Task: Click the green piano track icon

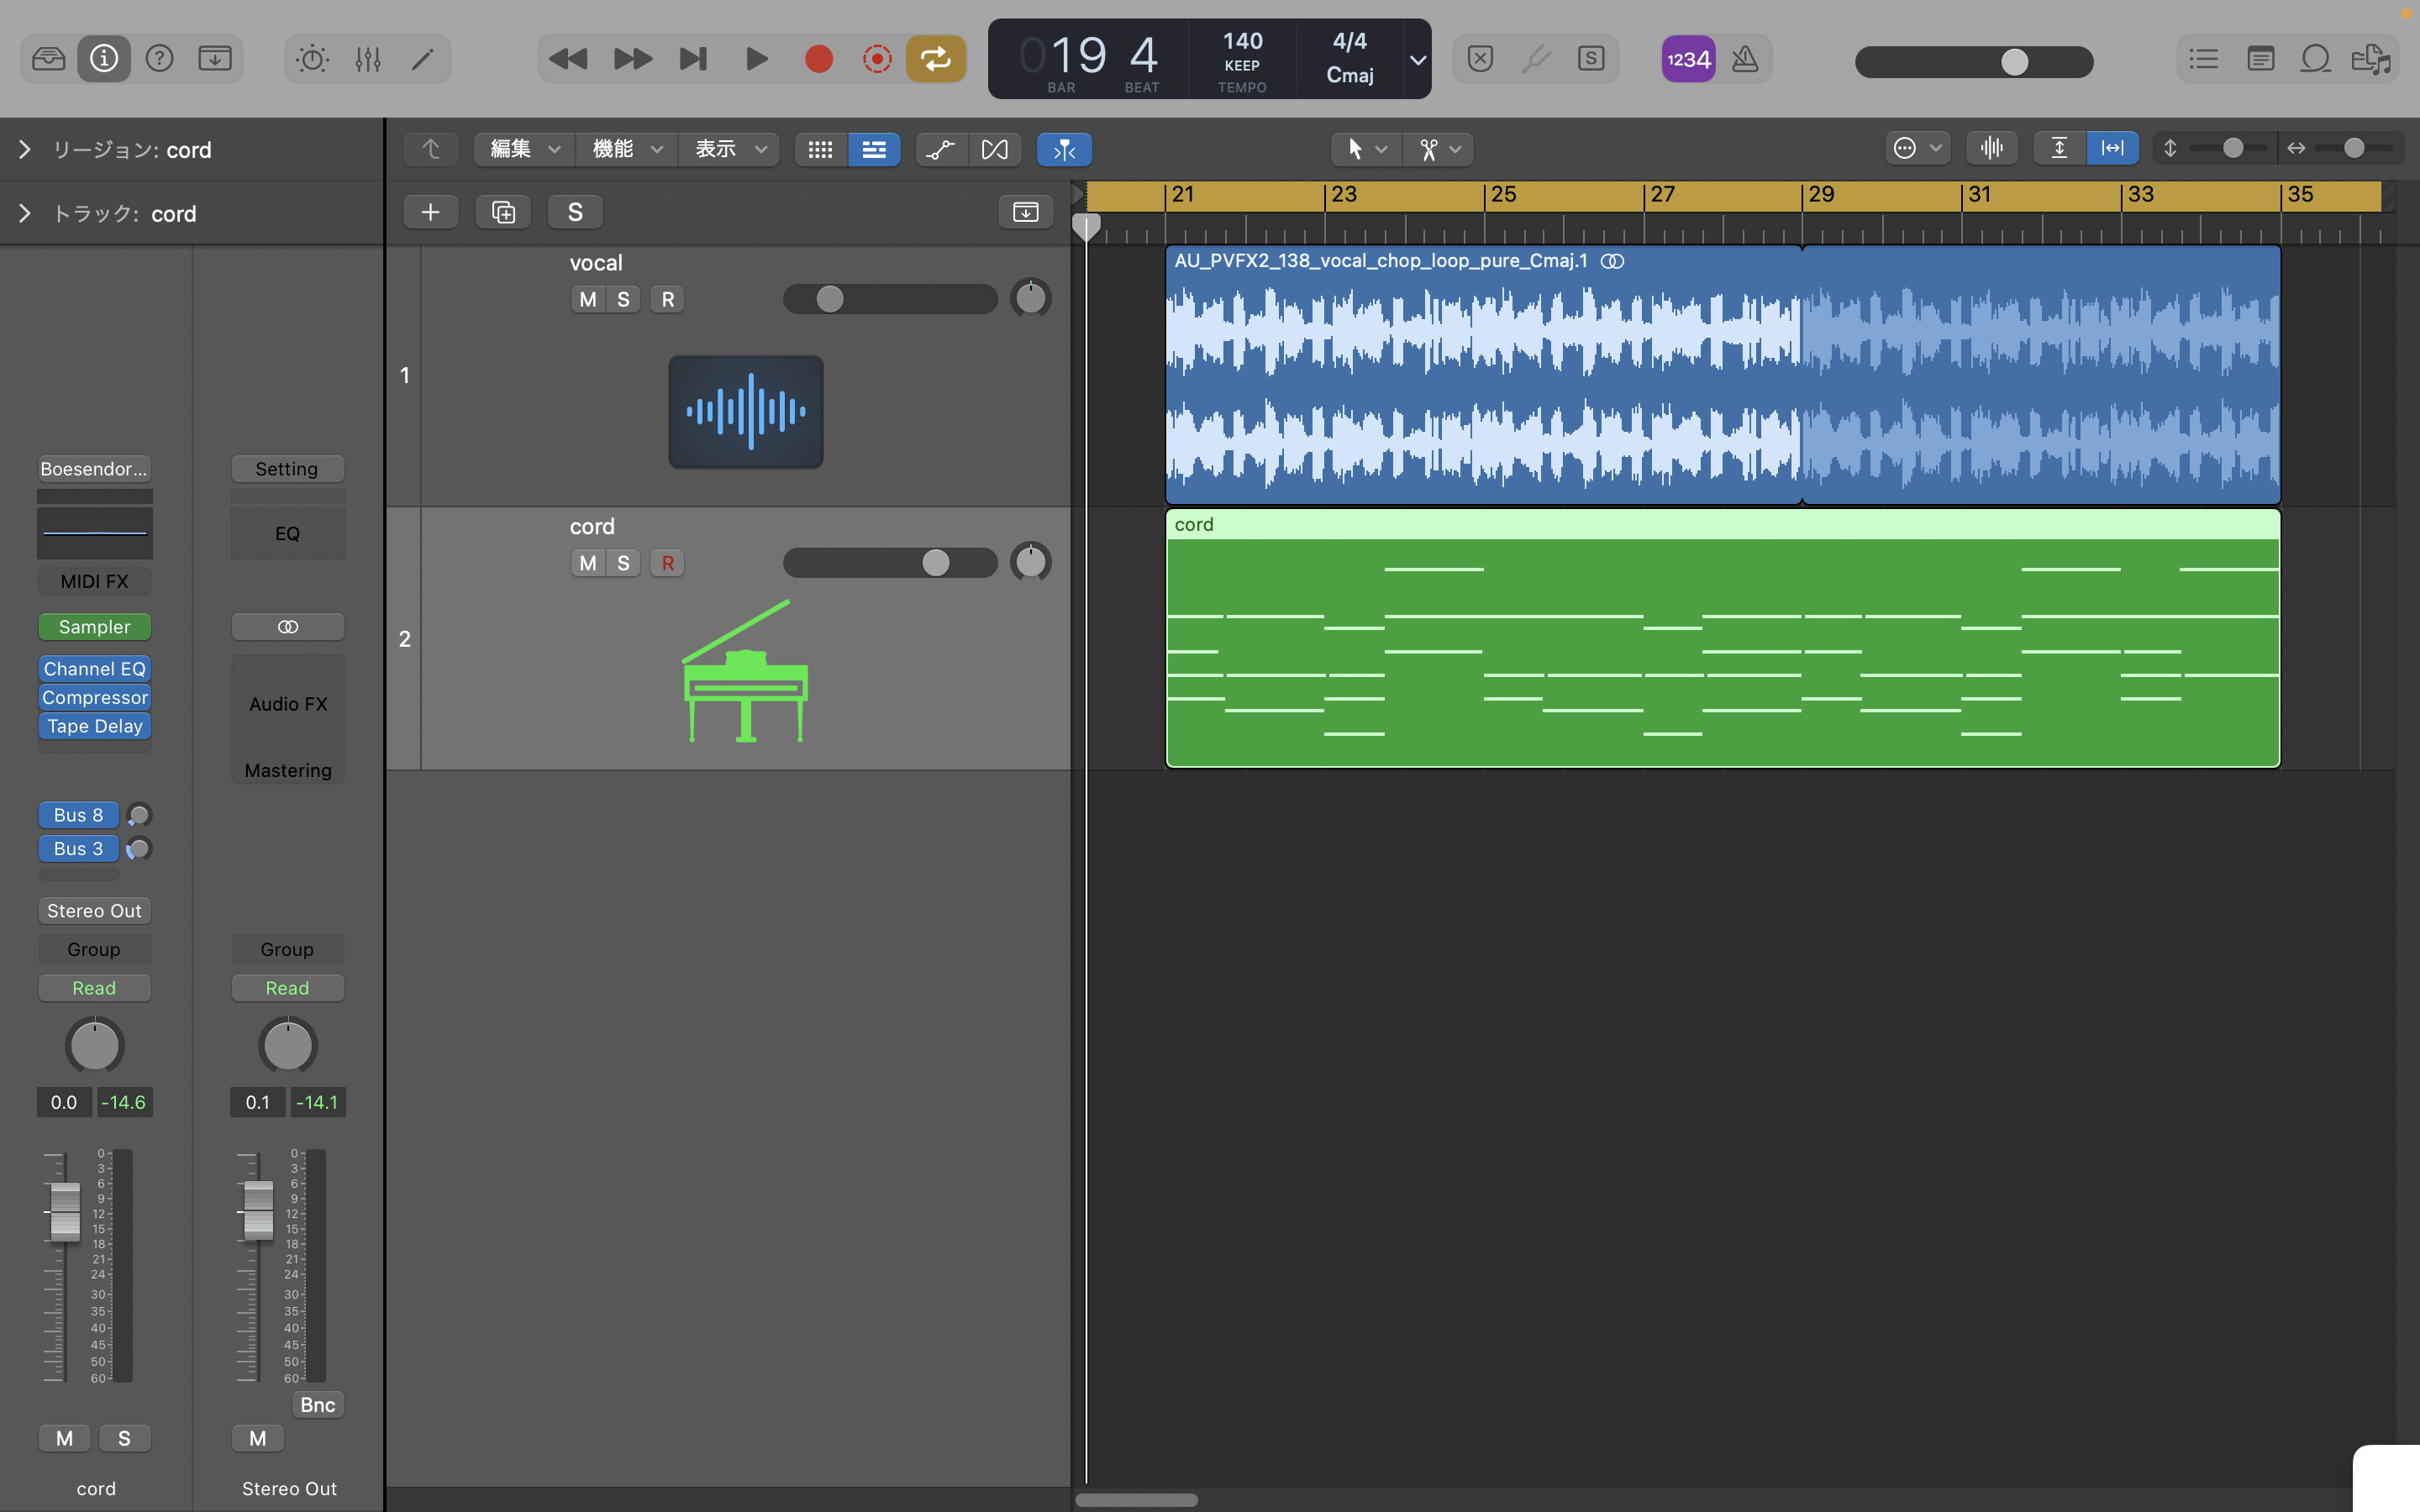Action: 746,671
